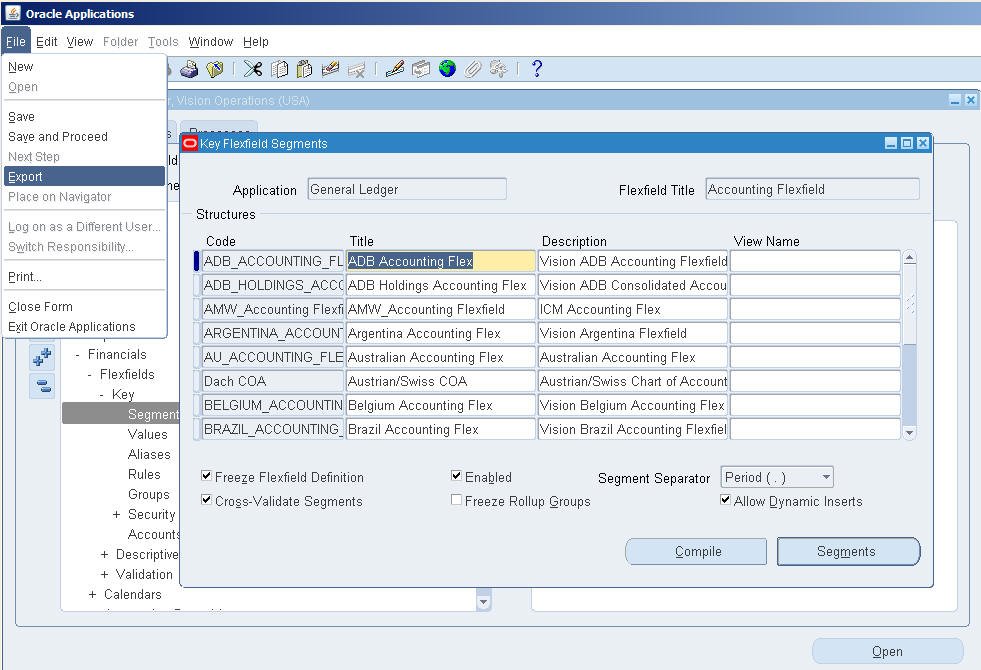
Task: Expand the Descriptive tree node
Action: coord(104,554)
